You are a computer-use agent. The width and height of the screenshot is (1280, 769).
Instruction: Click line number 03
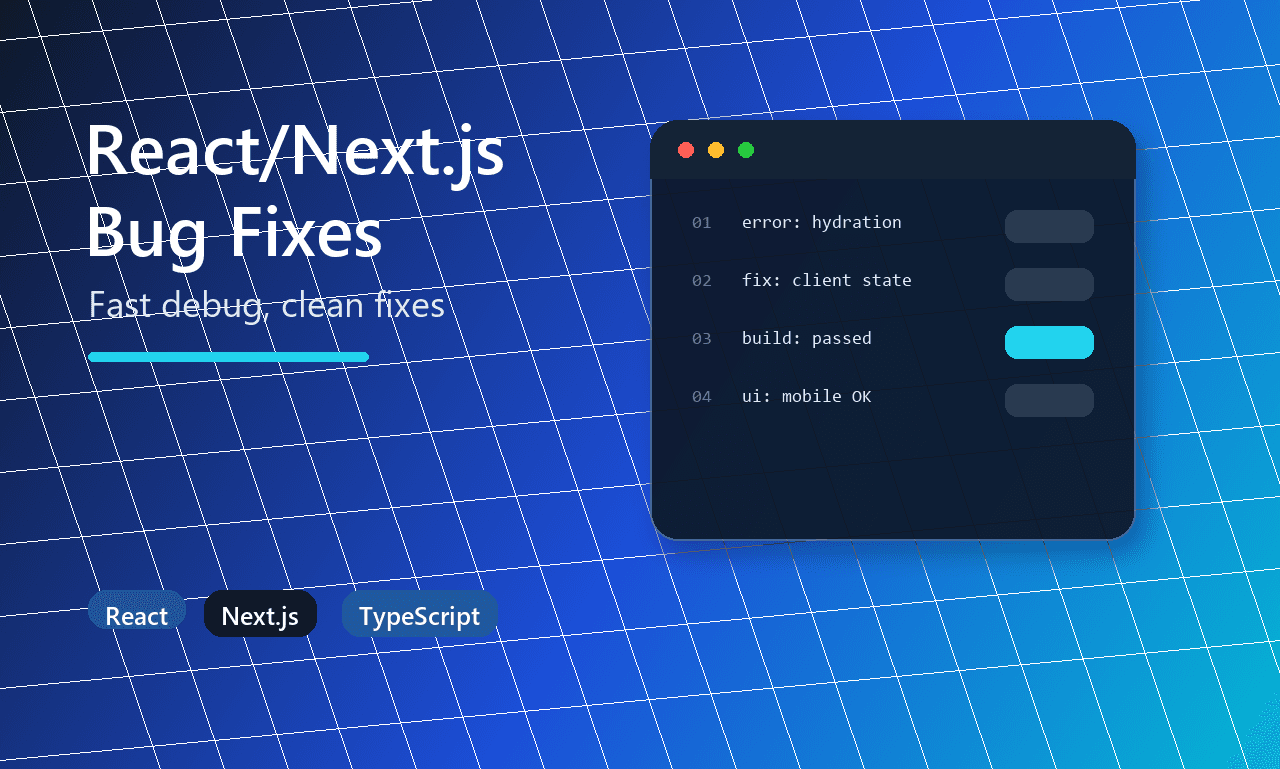(702, 339)
